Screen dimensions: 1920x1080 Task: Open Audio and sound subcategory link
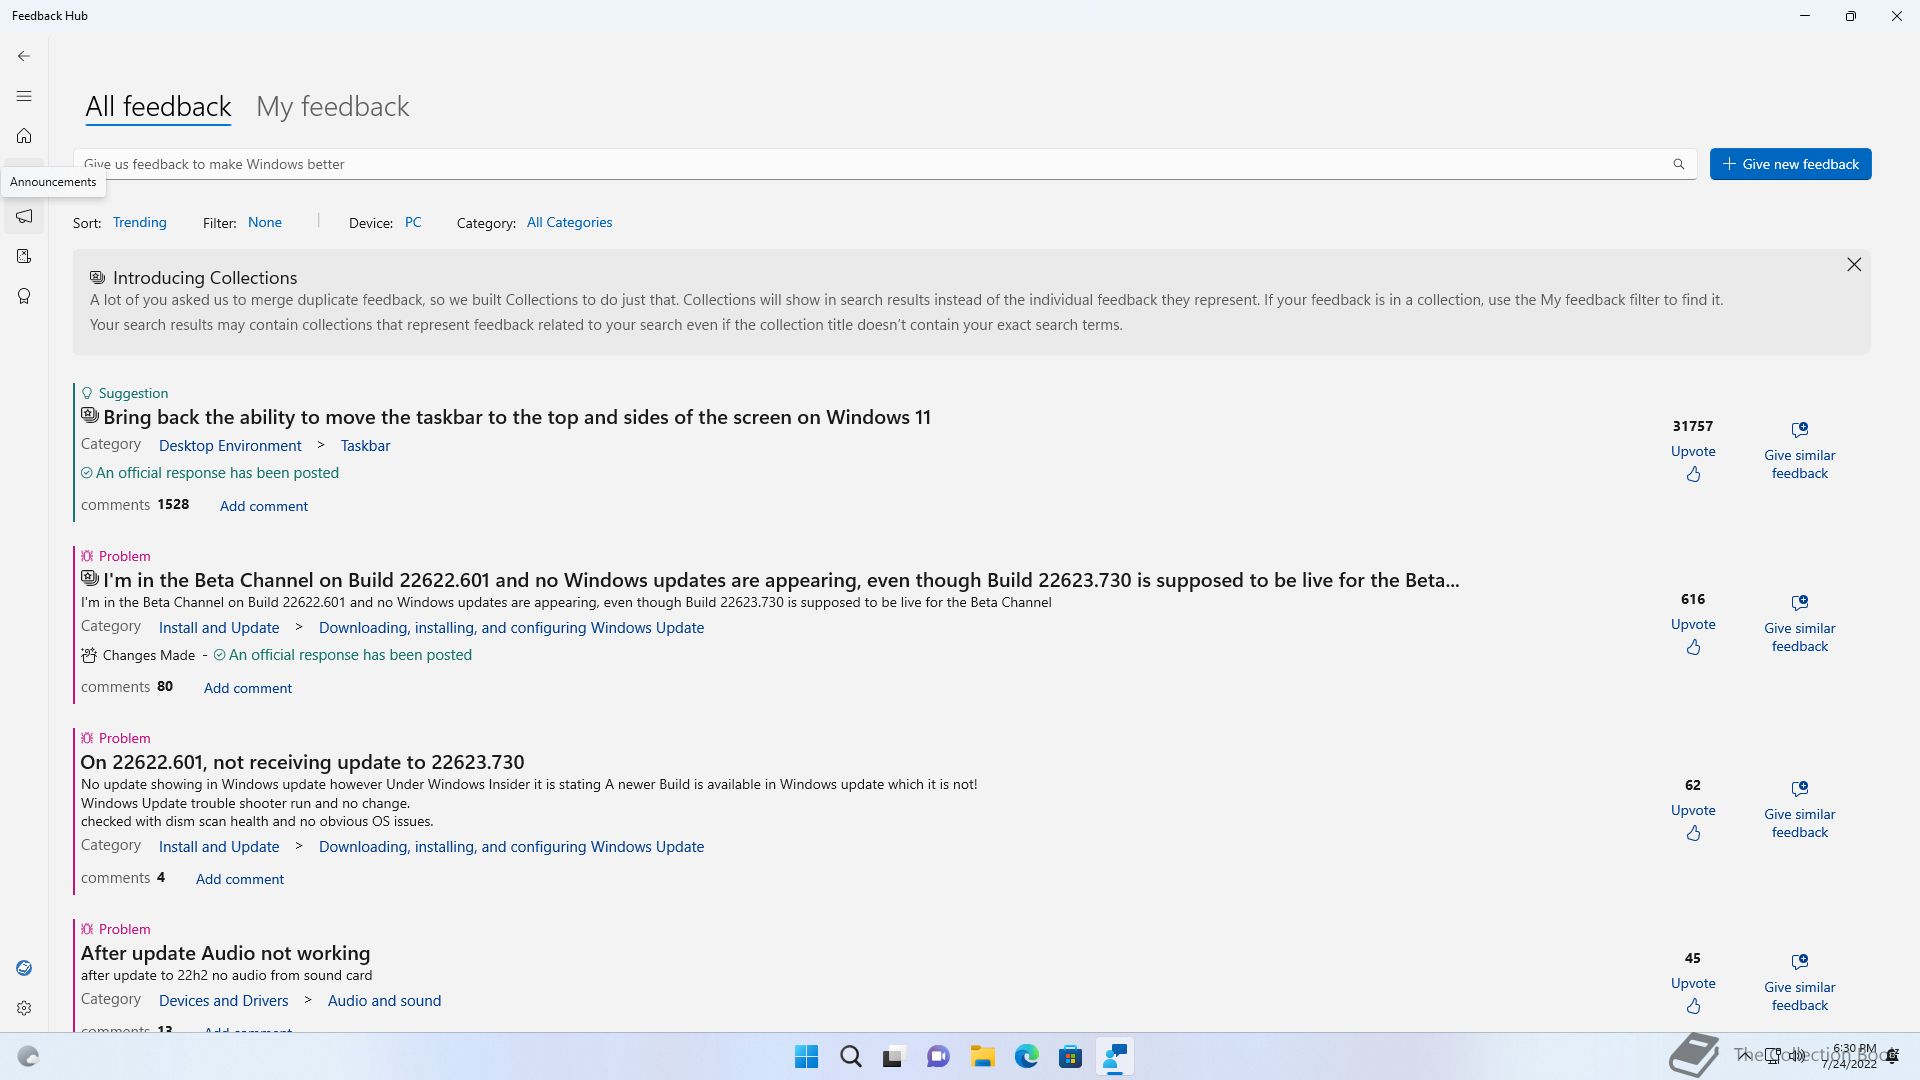coord(384,1000)
